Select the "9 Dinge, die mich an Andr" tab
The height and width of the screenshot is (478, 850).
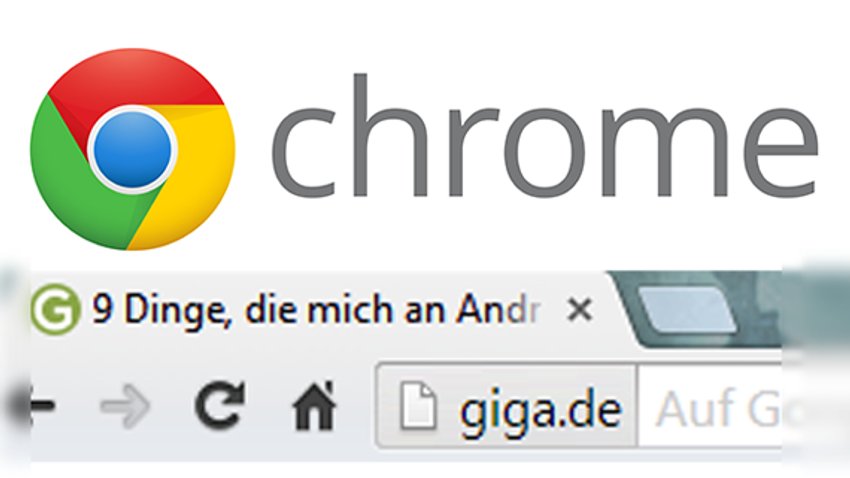pos(314,309)
